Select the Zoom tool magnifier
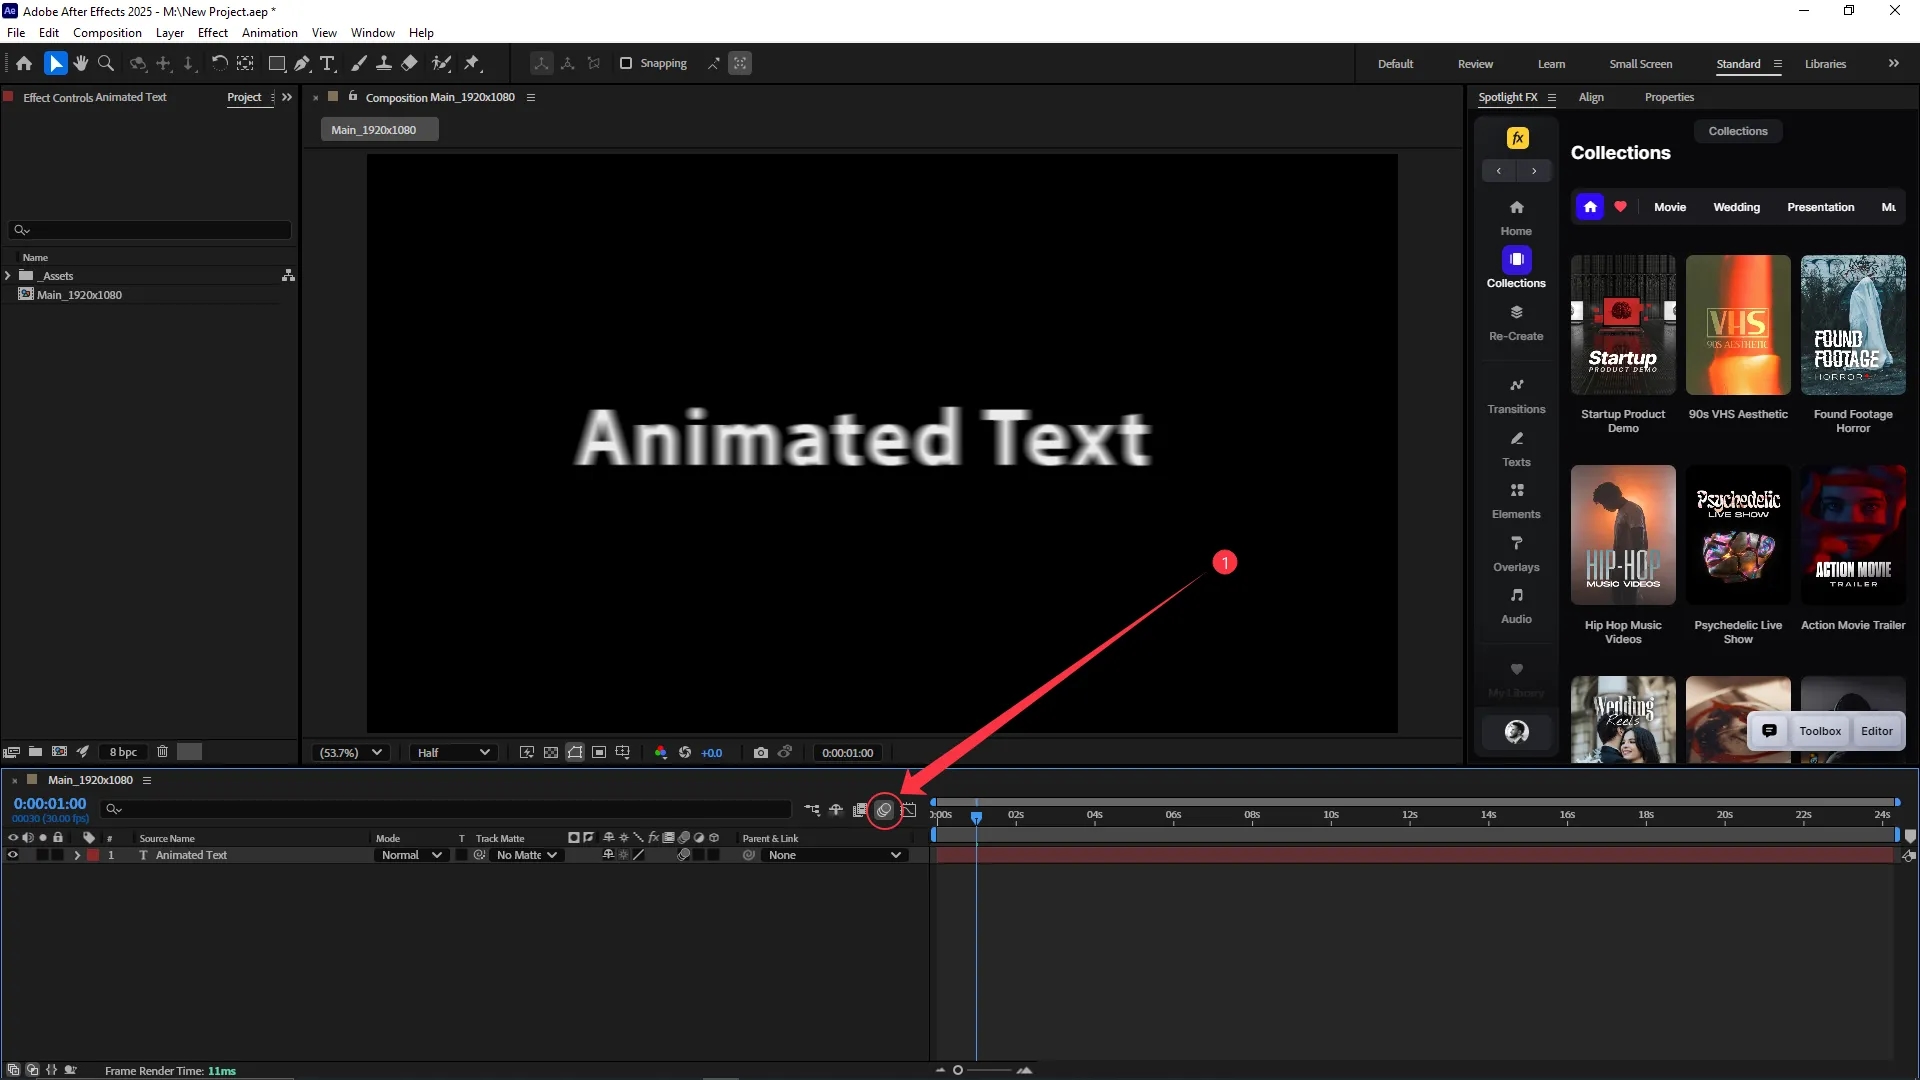Image resolution: width=1920 pixels, height=1080 pixels. 106,63
